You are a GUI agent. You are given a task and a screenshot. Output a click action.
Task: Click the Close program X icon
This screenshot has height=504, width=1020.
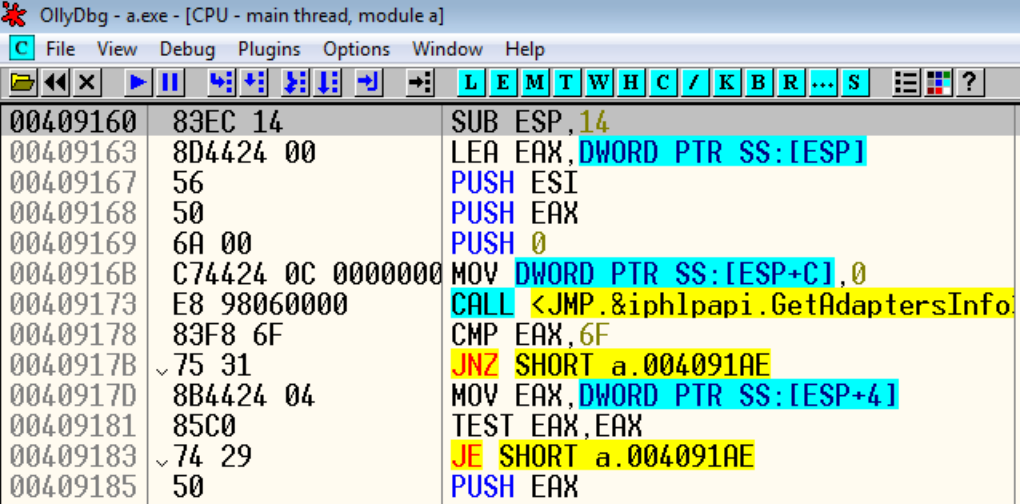pyautogui.click(x=87, y=82)
